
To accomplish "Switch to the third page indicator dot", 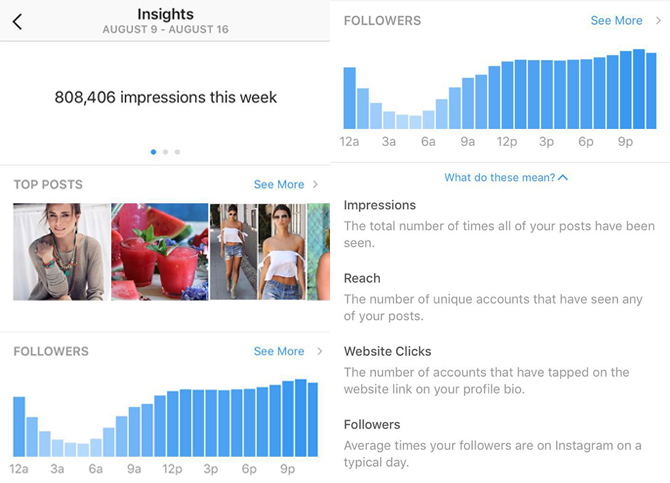I will (x=177, y=152).
